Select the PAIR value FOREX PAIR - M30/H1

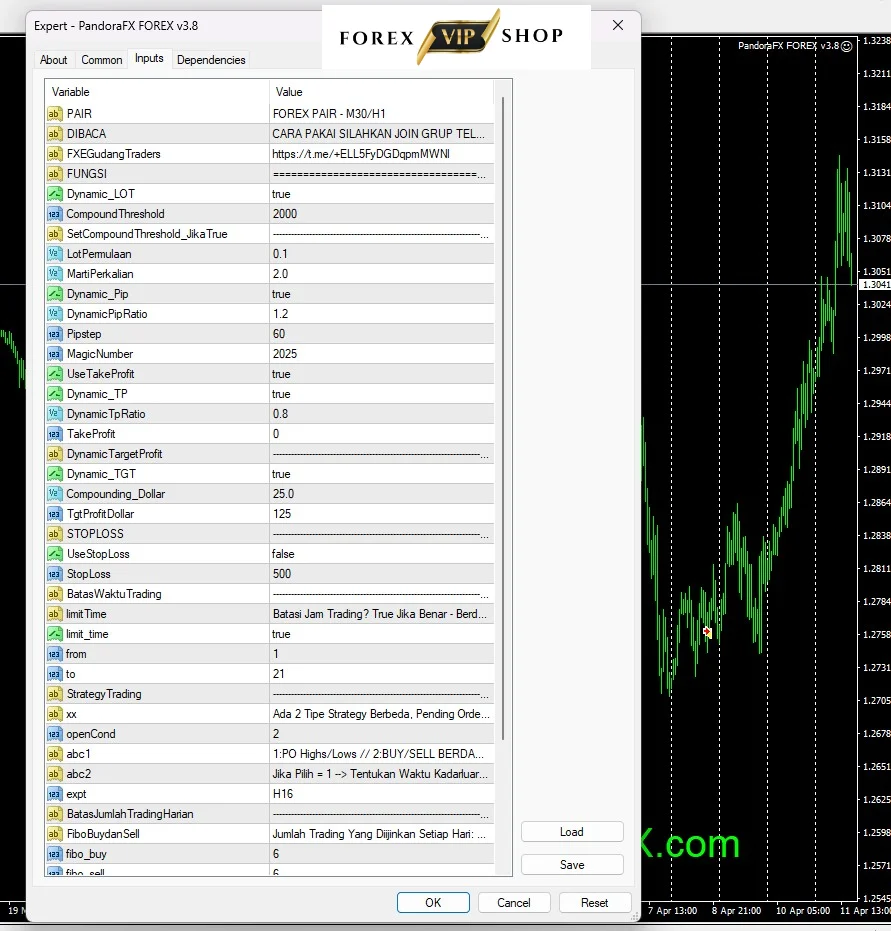tap(382, 114)
